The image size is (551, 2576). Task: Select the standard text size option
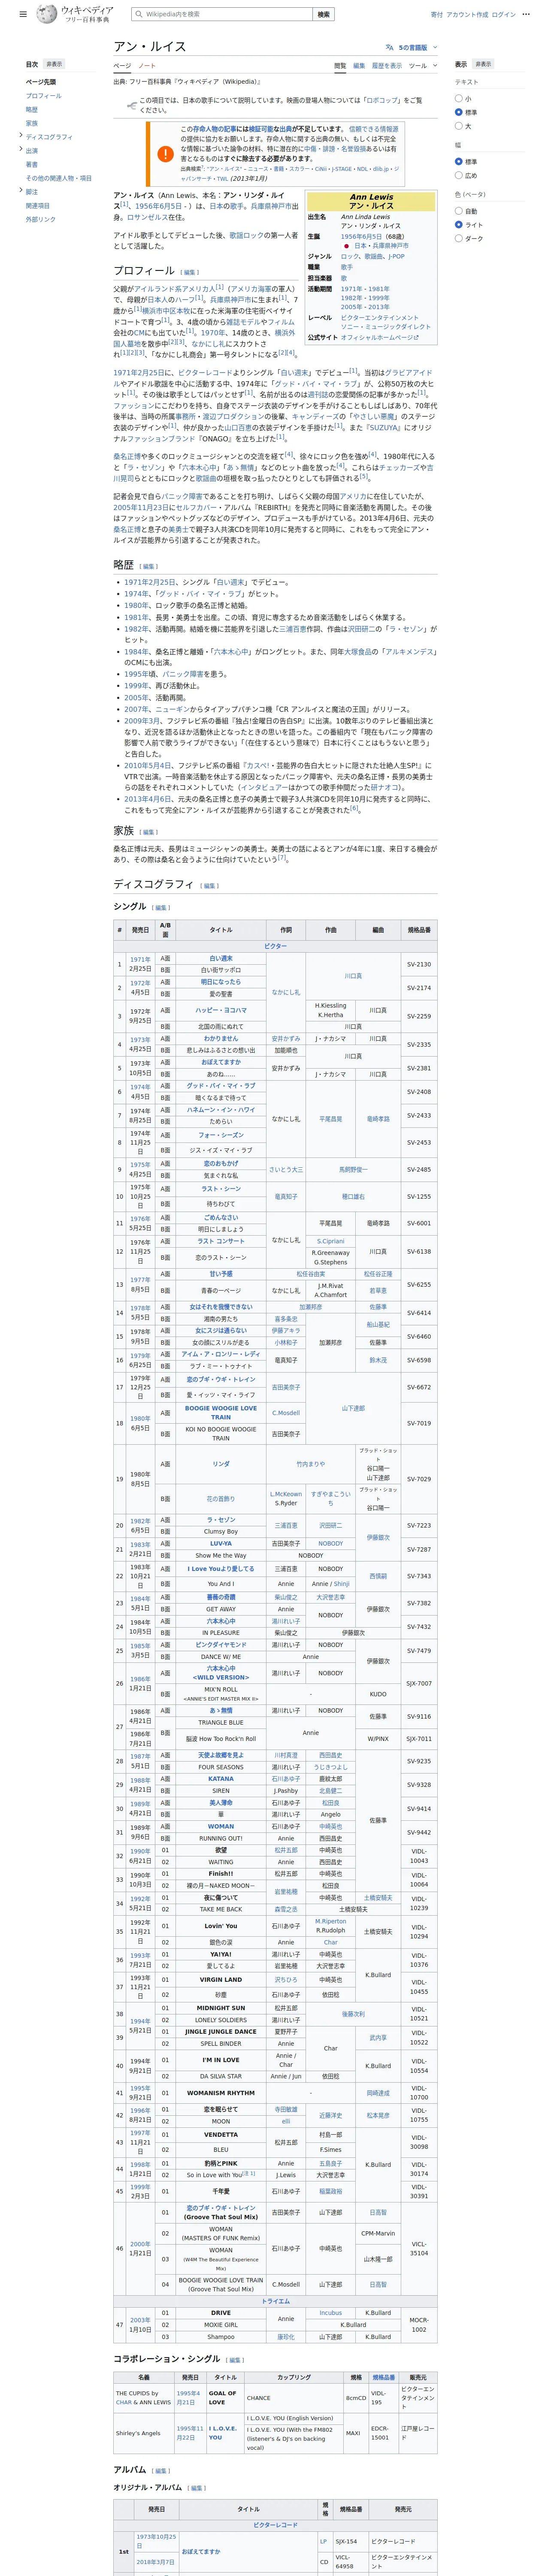click(459, 113)
